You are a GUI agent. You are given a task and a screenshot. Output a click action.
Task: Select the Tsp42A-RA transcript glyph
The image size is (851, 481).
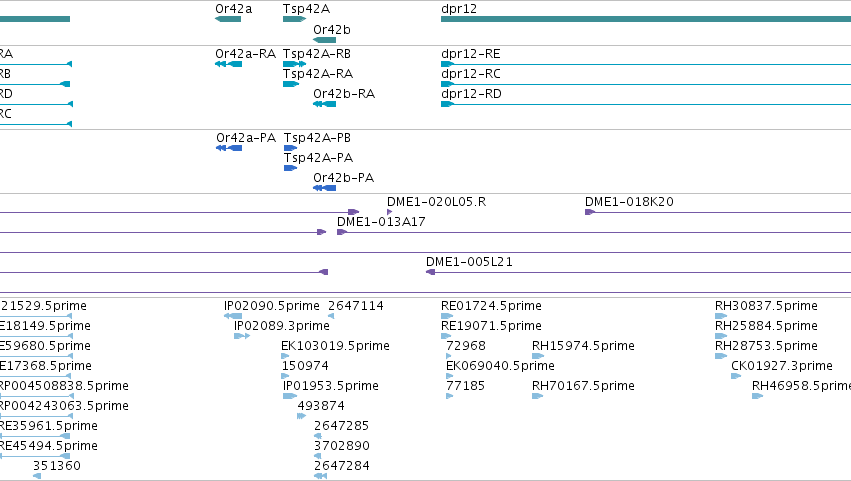tap(291, 84)
